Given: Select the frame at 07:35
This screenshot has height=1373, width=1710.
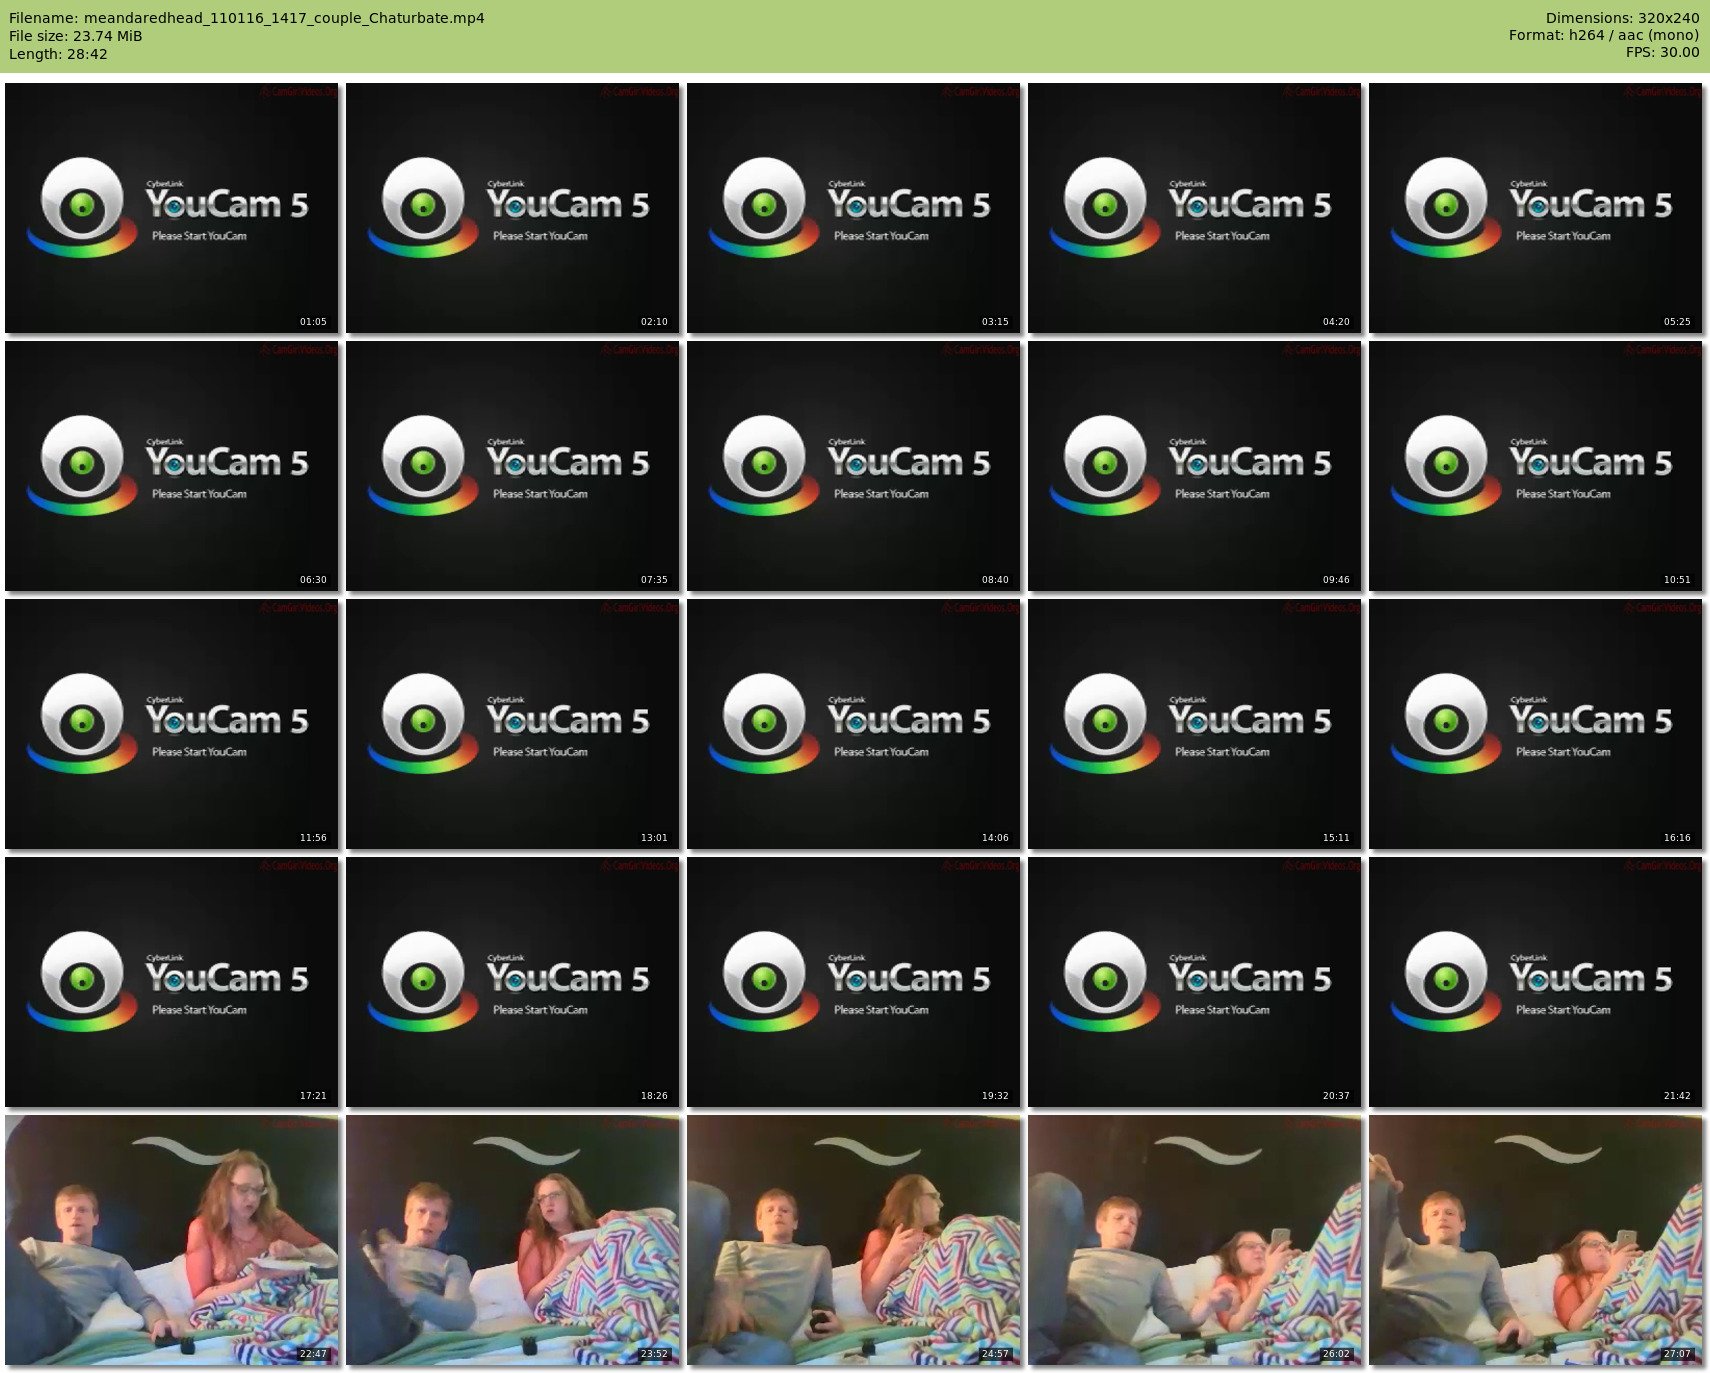Looking at the screenshot, I should pos(513,466).
